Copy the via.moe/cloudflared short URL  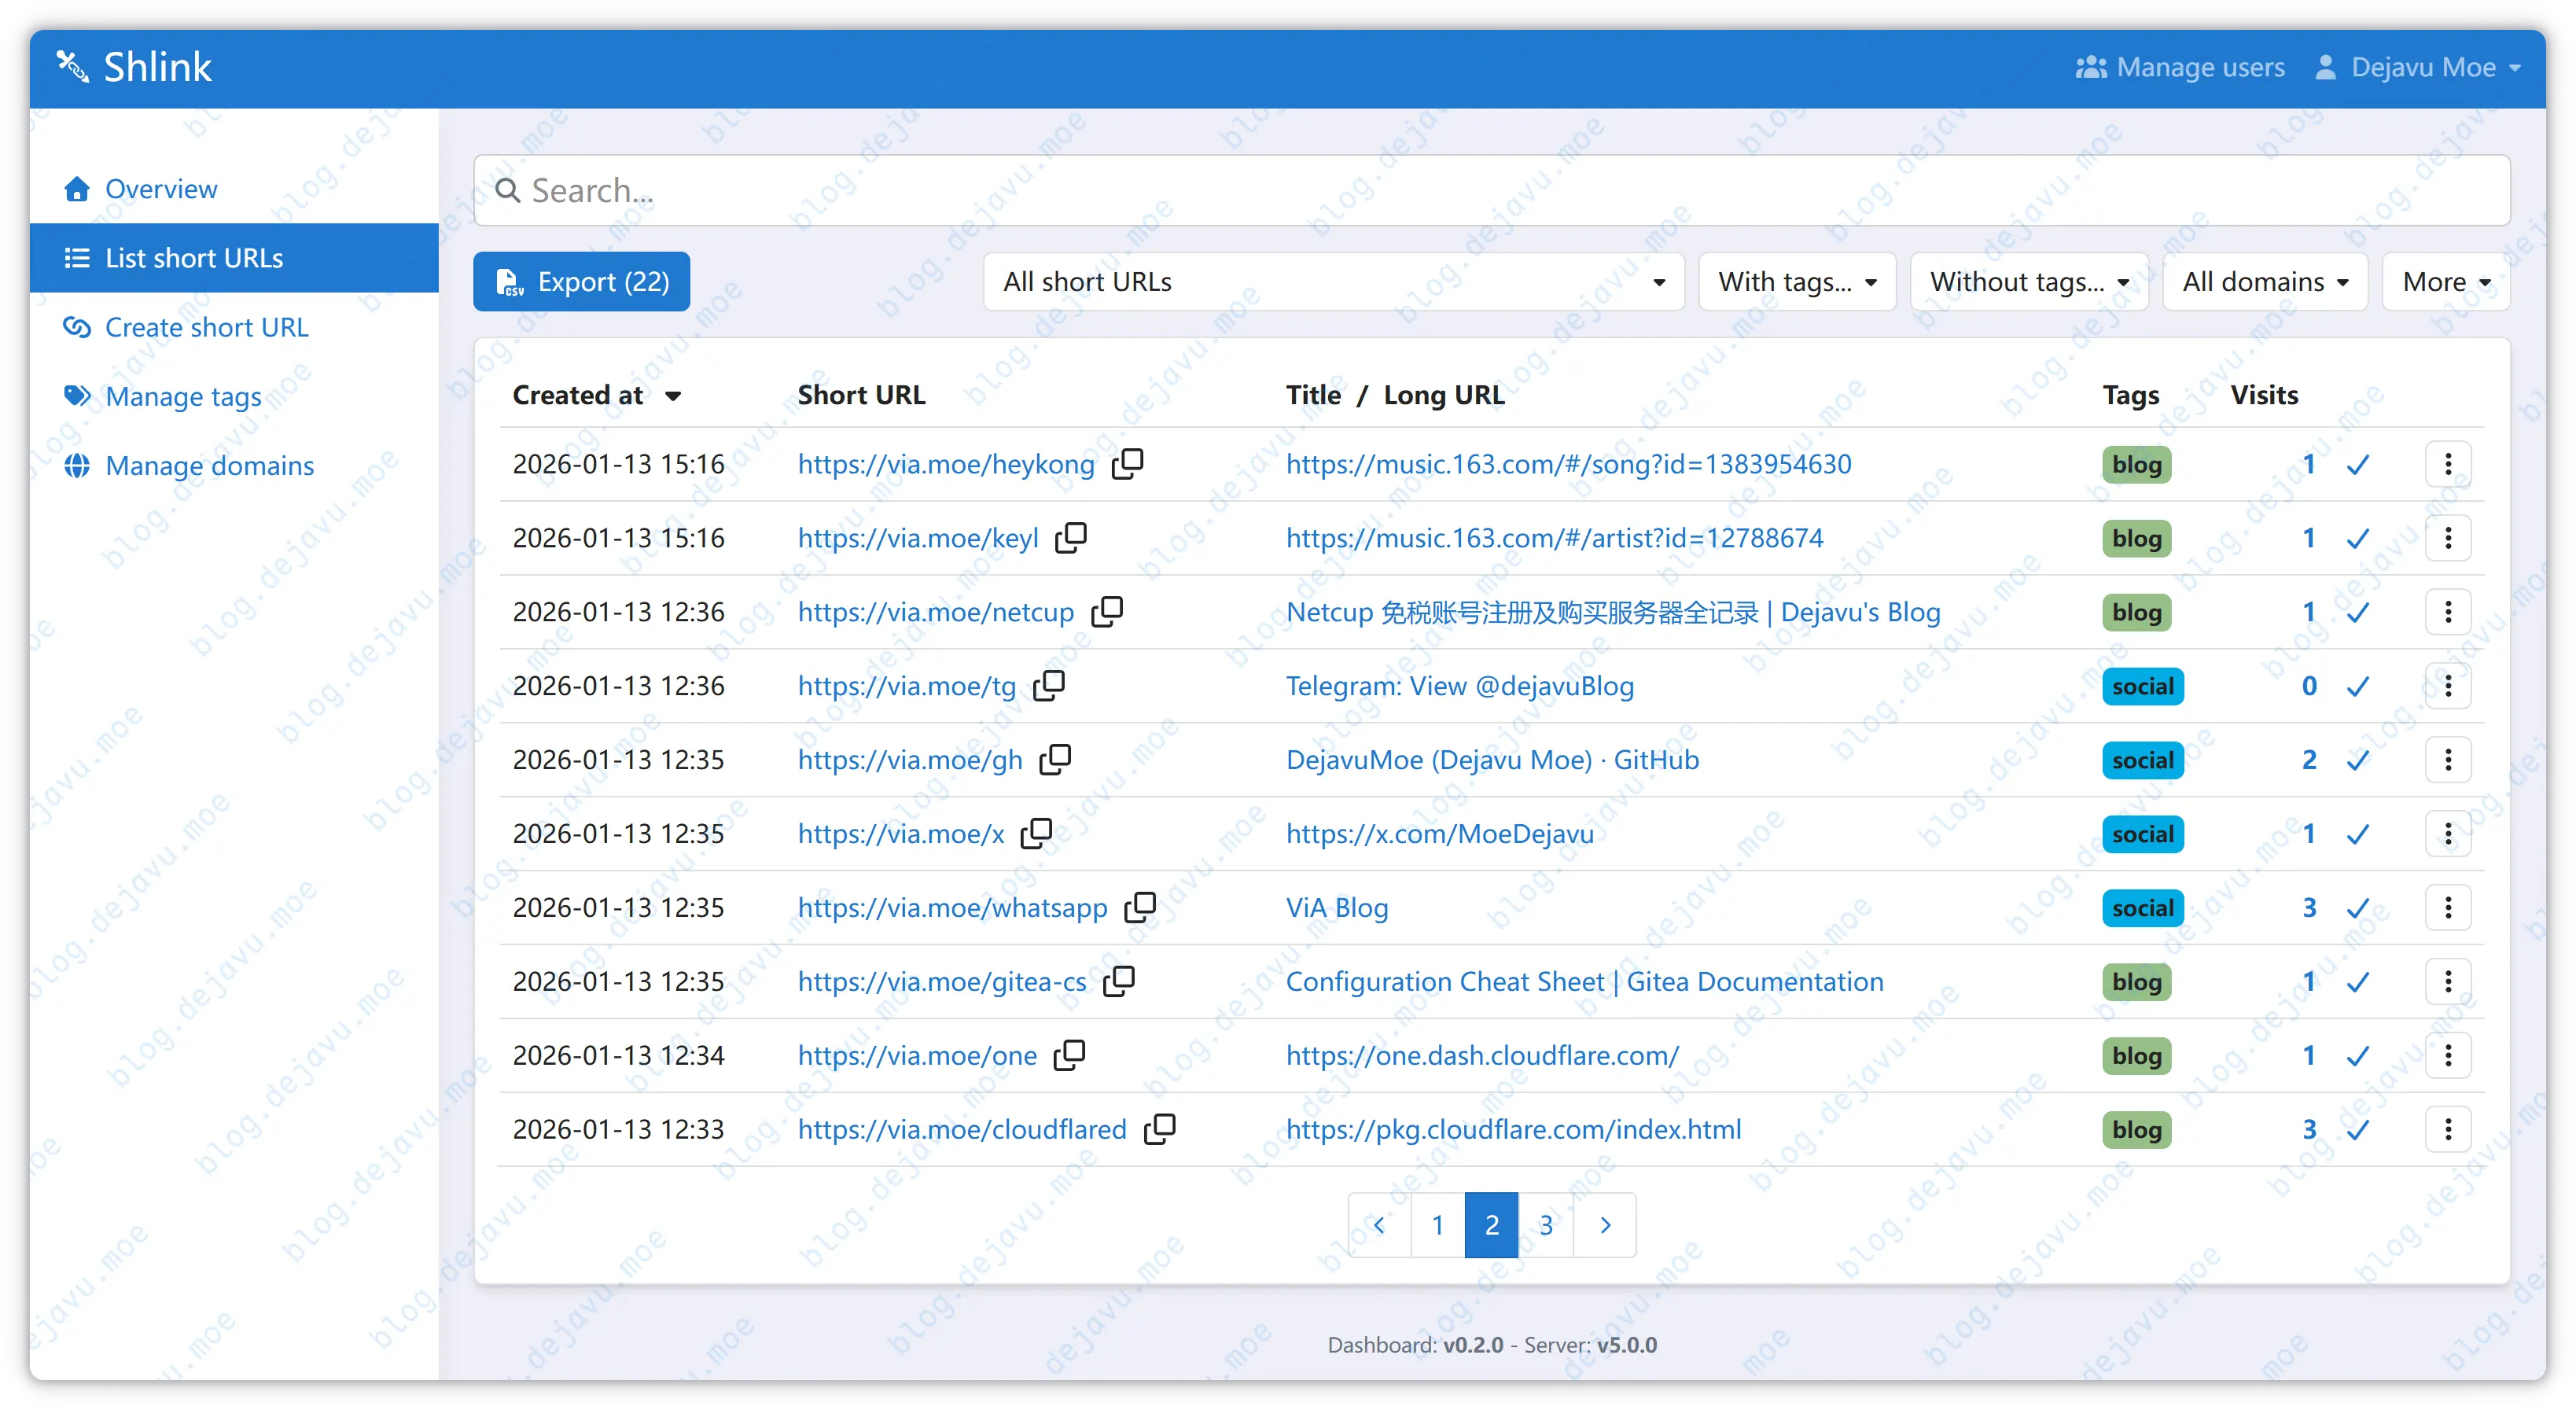point(1159,1129)
